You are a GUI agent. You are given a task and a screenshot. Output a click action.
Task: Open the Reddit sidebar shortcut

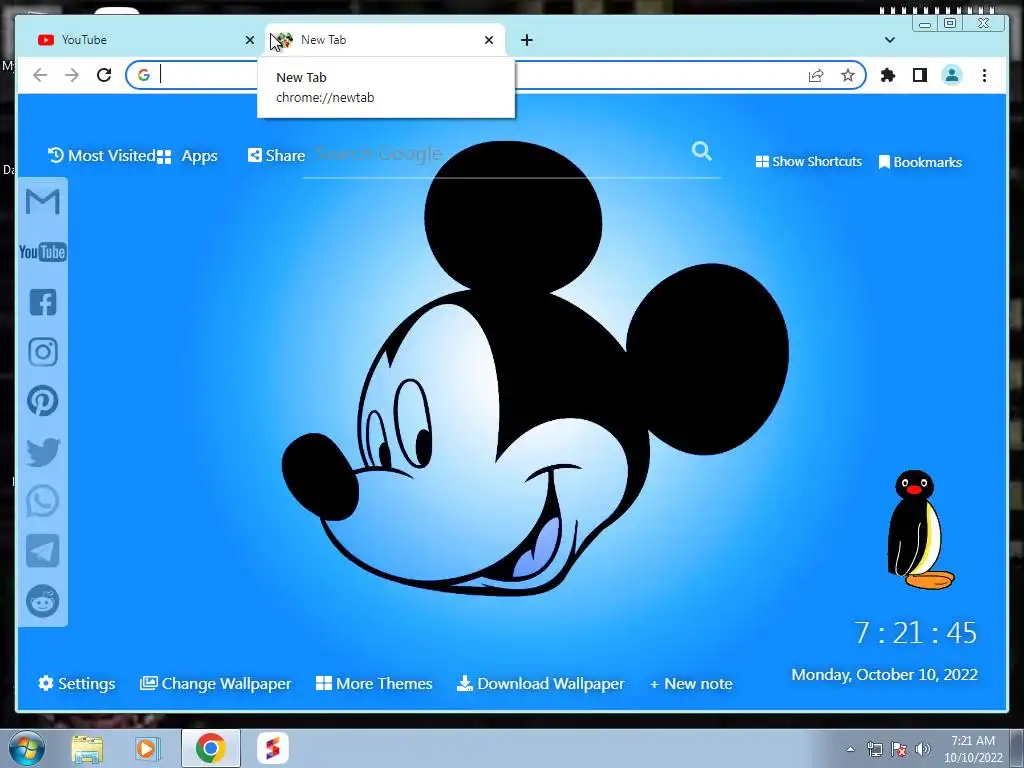[42, 601]
